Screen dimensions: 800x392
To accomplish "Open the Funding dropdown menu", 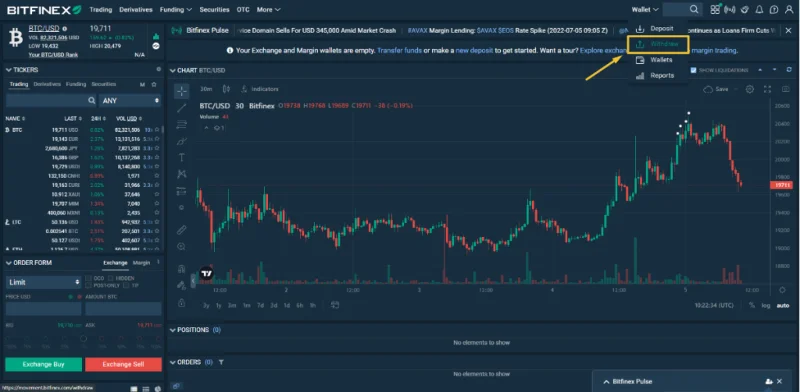I will pyautogui.click(x=176, y=9).
